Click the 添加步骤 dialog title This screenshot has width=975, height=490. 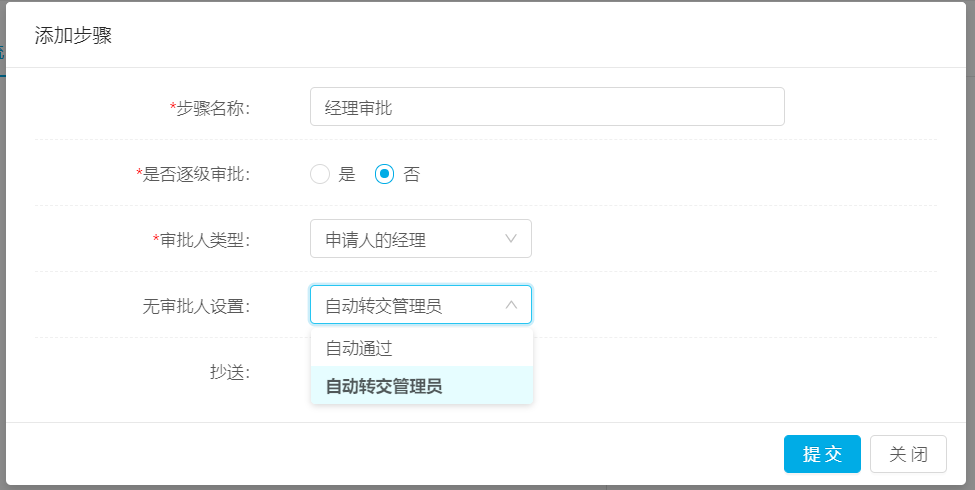(73, 35)
